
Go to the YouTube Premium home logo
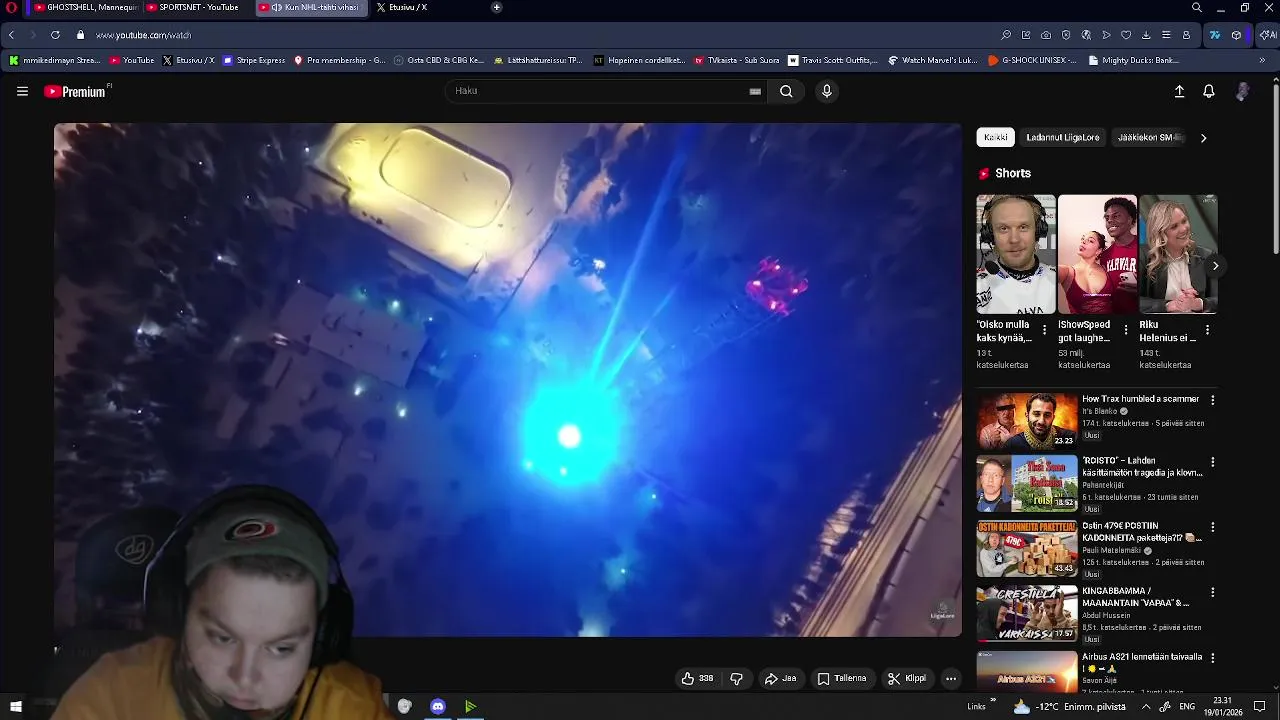click(x=77, y=91)
